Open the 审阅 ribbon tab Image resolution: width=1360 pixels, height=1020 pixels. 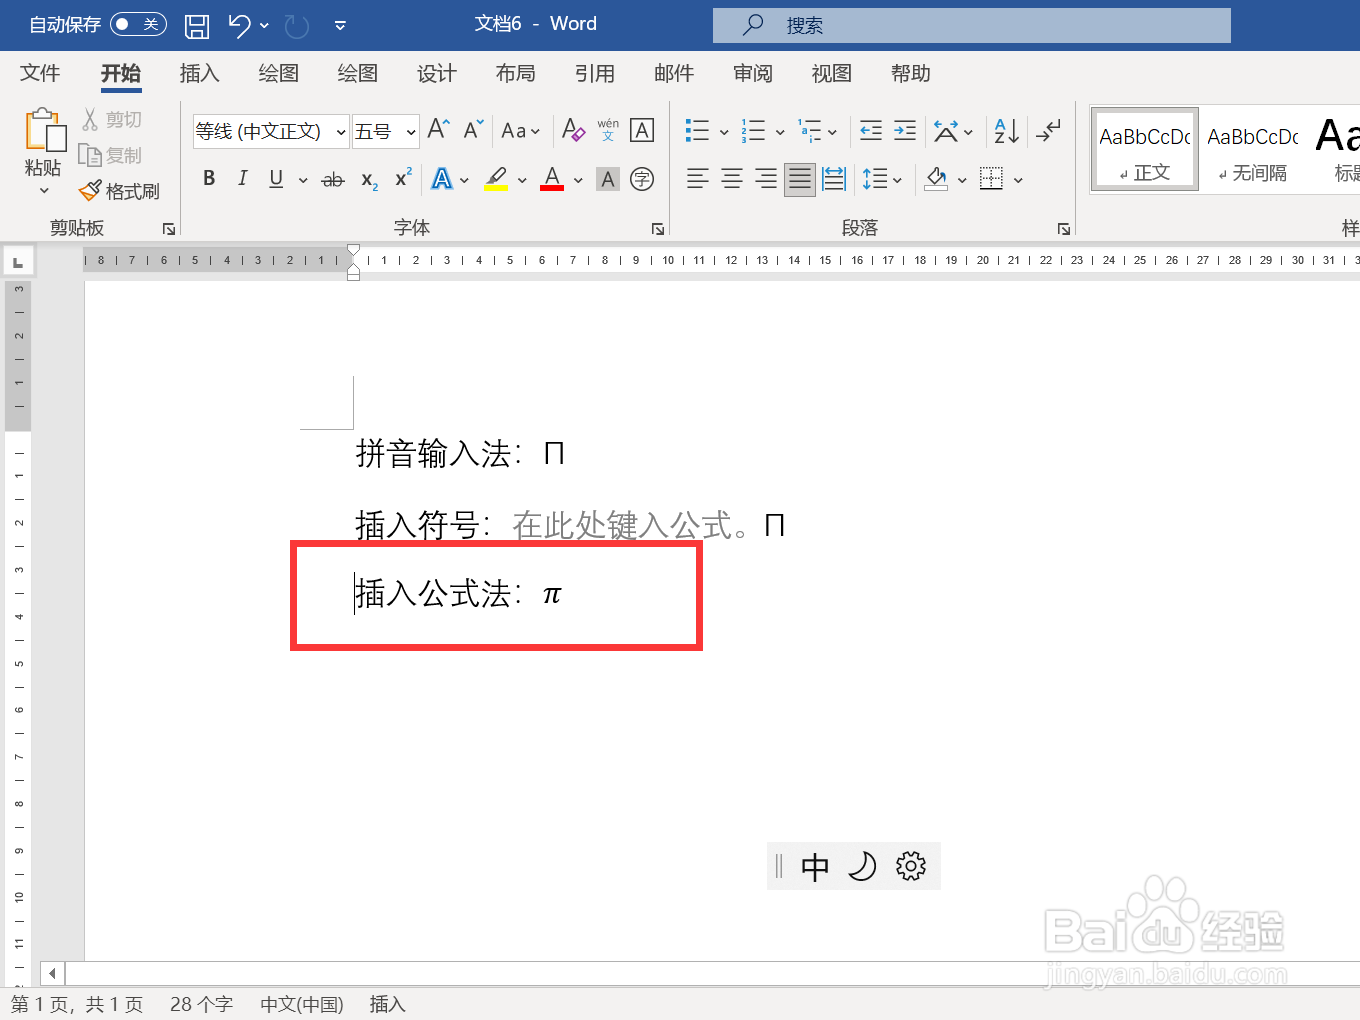(x=751, y=73)
